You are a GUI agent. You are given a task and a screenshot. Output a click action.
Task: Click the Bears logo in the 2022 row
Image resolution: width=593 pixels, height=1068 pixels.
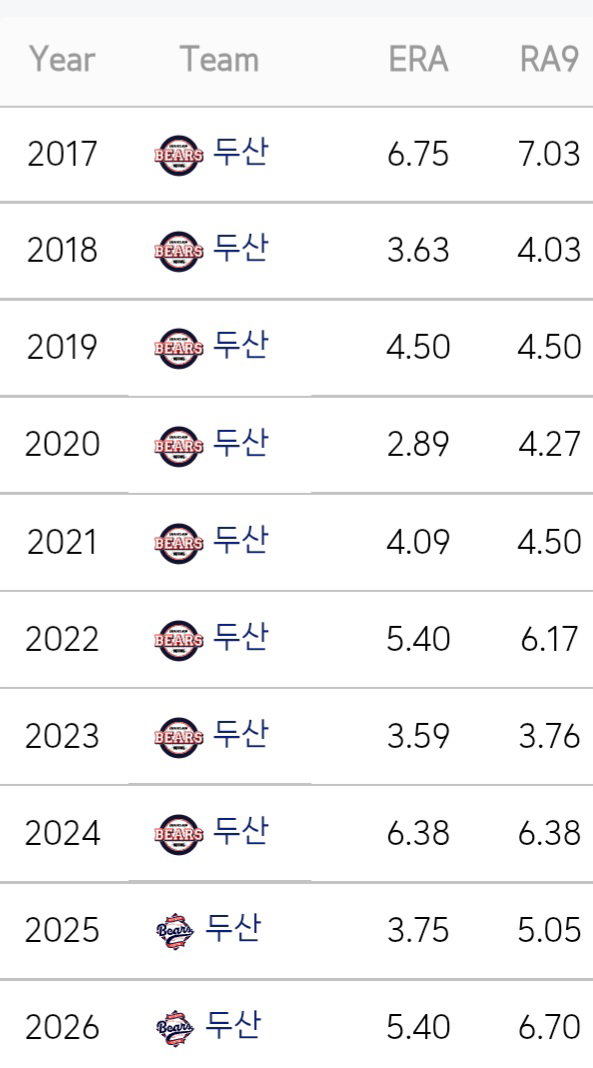point(178,640)
